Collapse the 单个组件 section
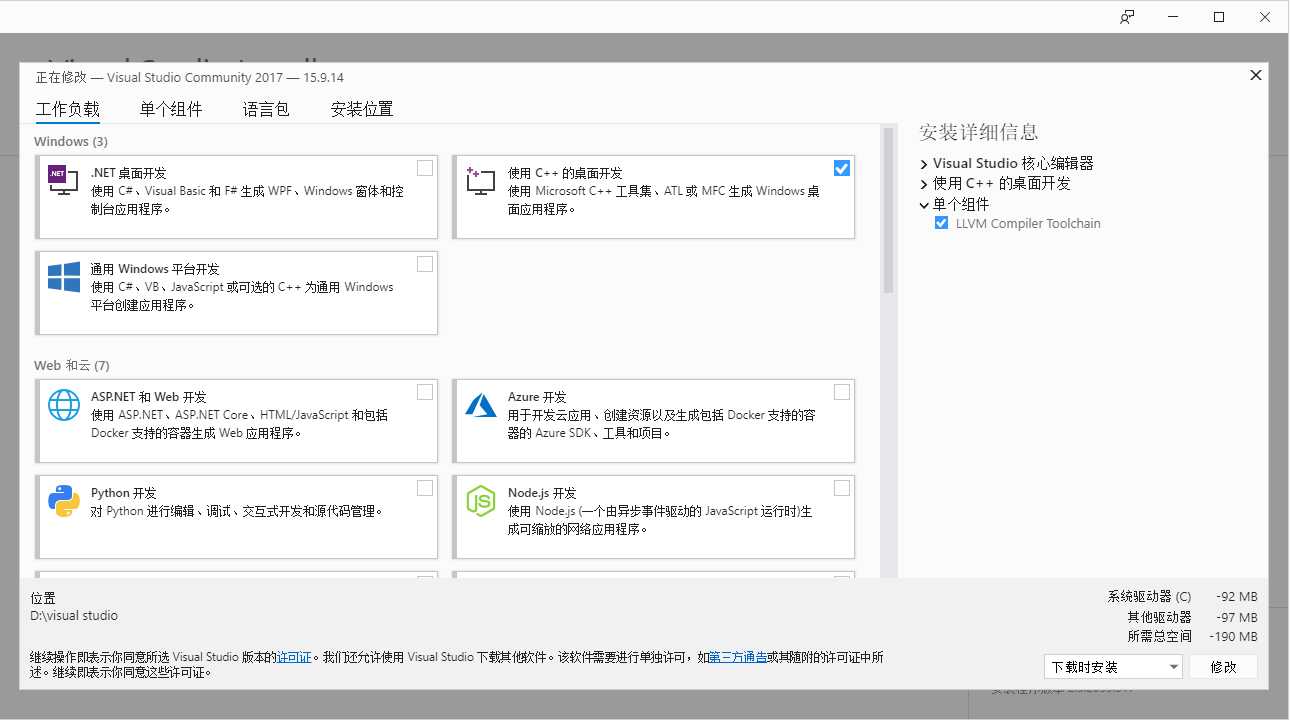 [x=924, y=204]
